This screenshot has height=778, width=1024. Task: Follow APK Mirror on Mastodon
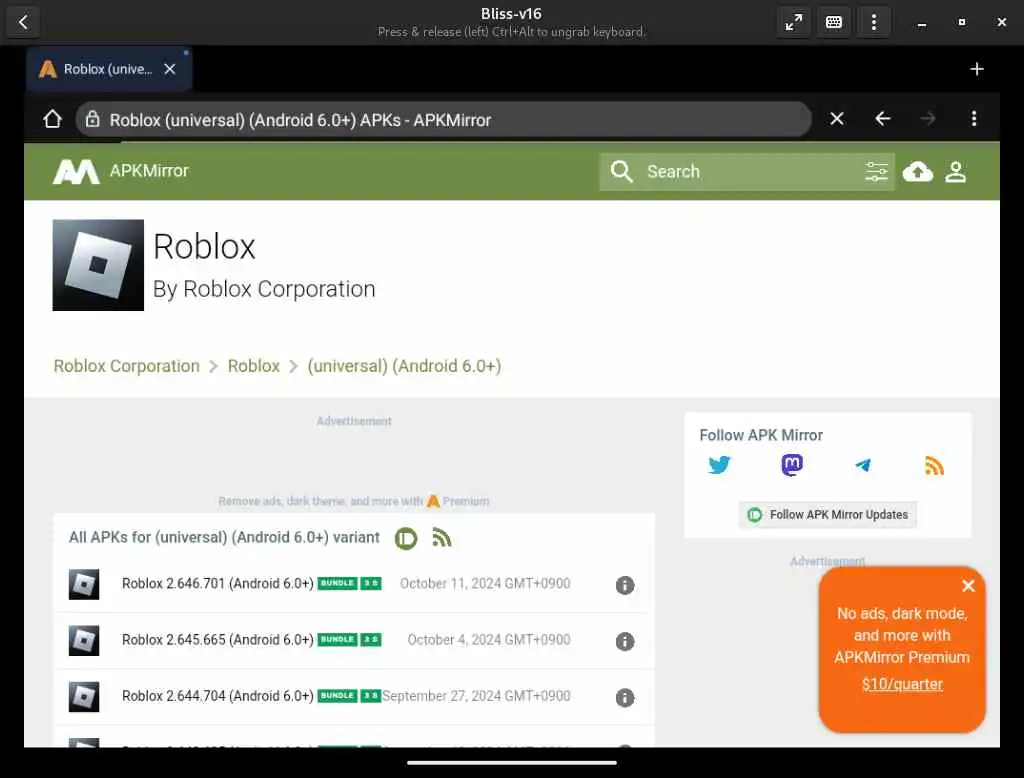[x=792, y=465]
